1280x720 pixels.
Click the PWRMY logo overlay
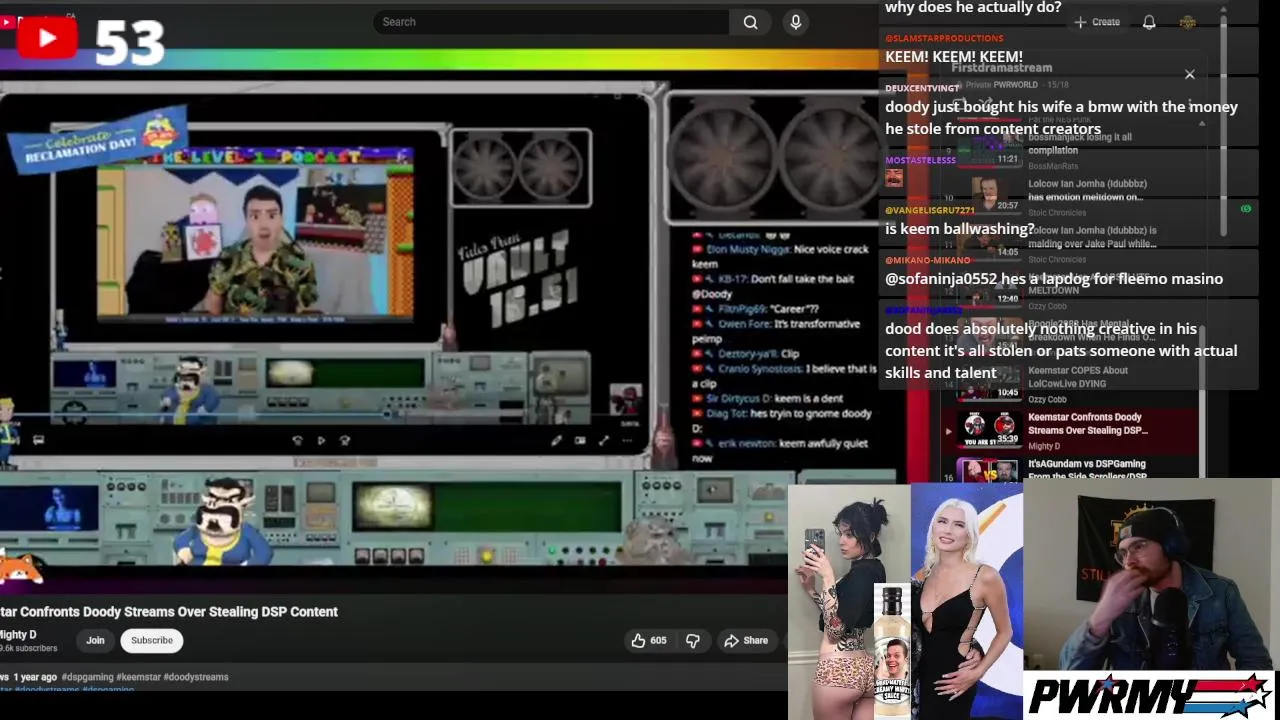pyautogui.click(x=1150, y=695)
